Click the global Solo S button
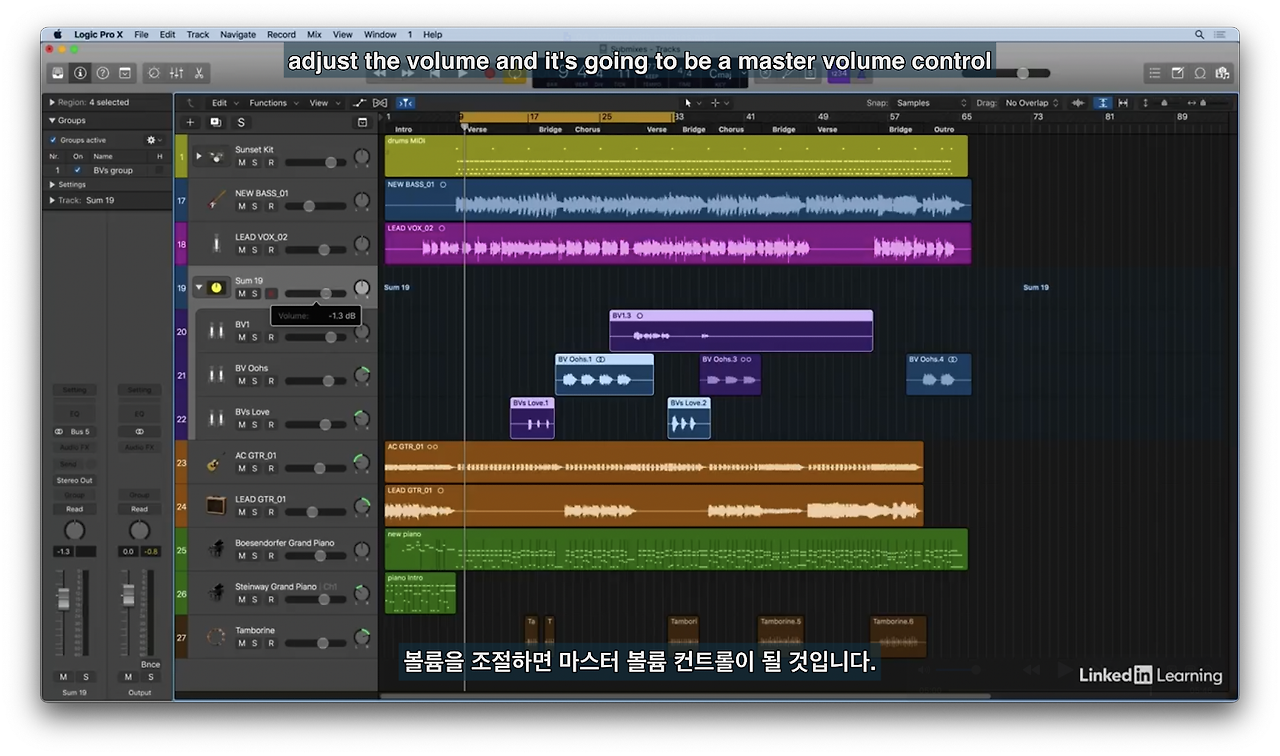The height and width of the screenshot is (756, 1280). coord(241,122)
